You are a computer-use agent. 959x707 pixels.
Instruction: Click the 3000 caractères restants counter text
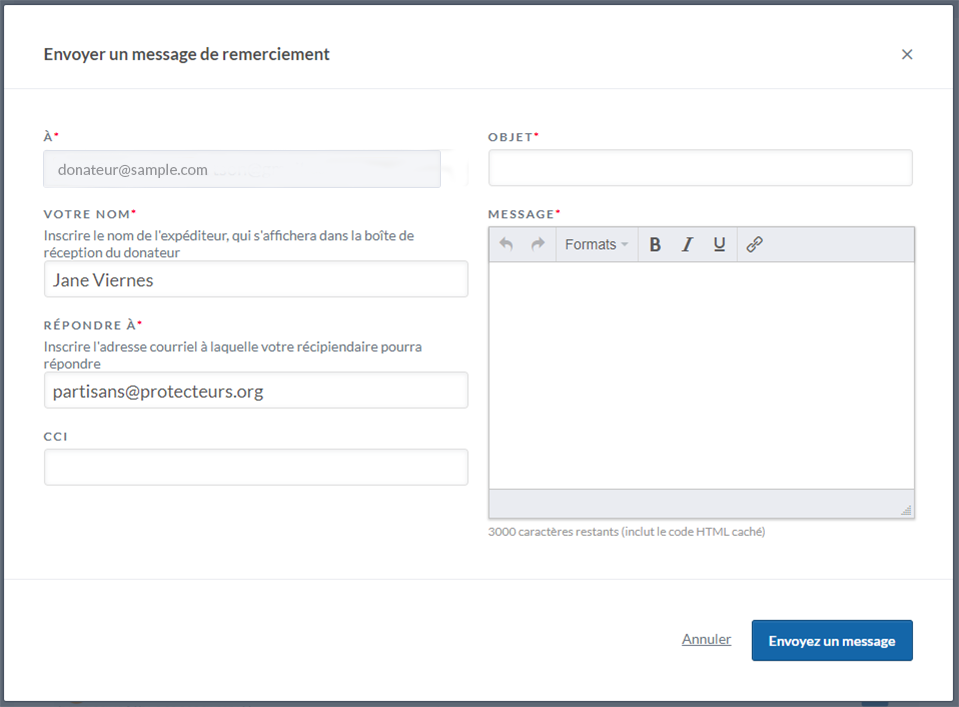tap(626, 532)
